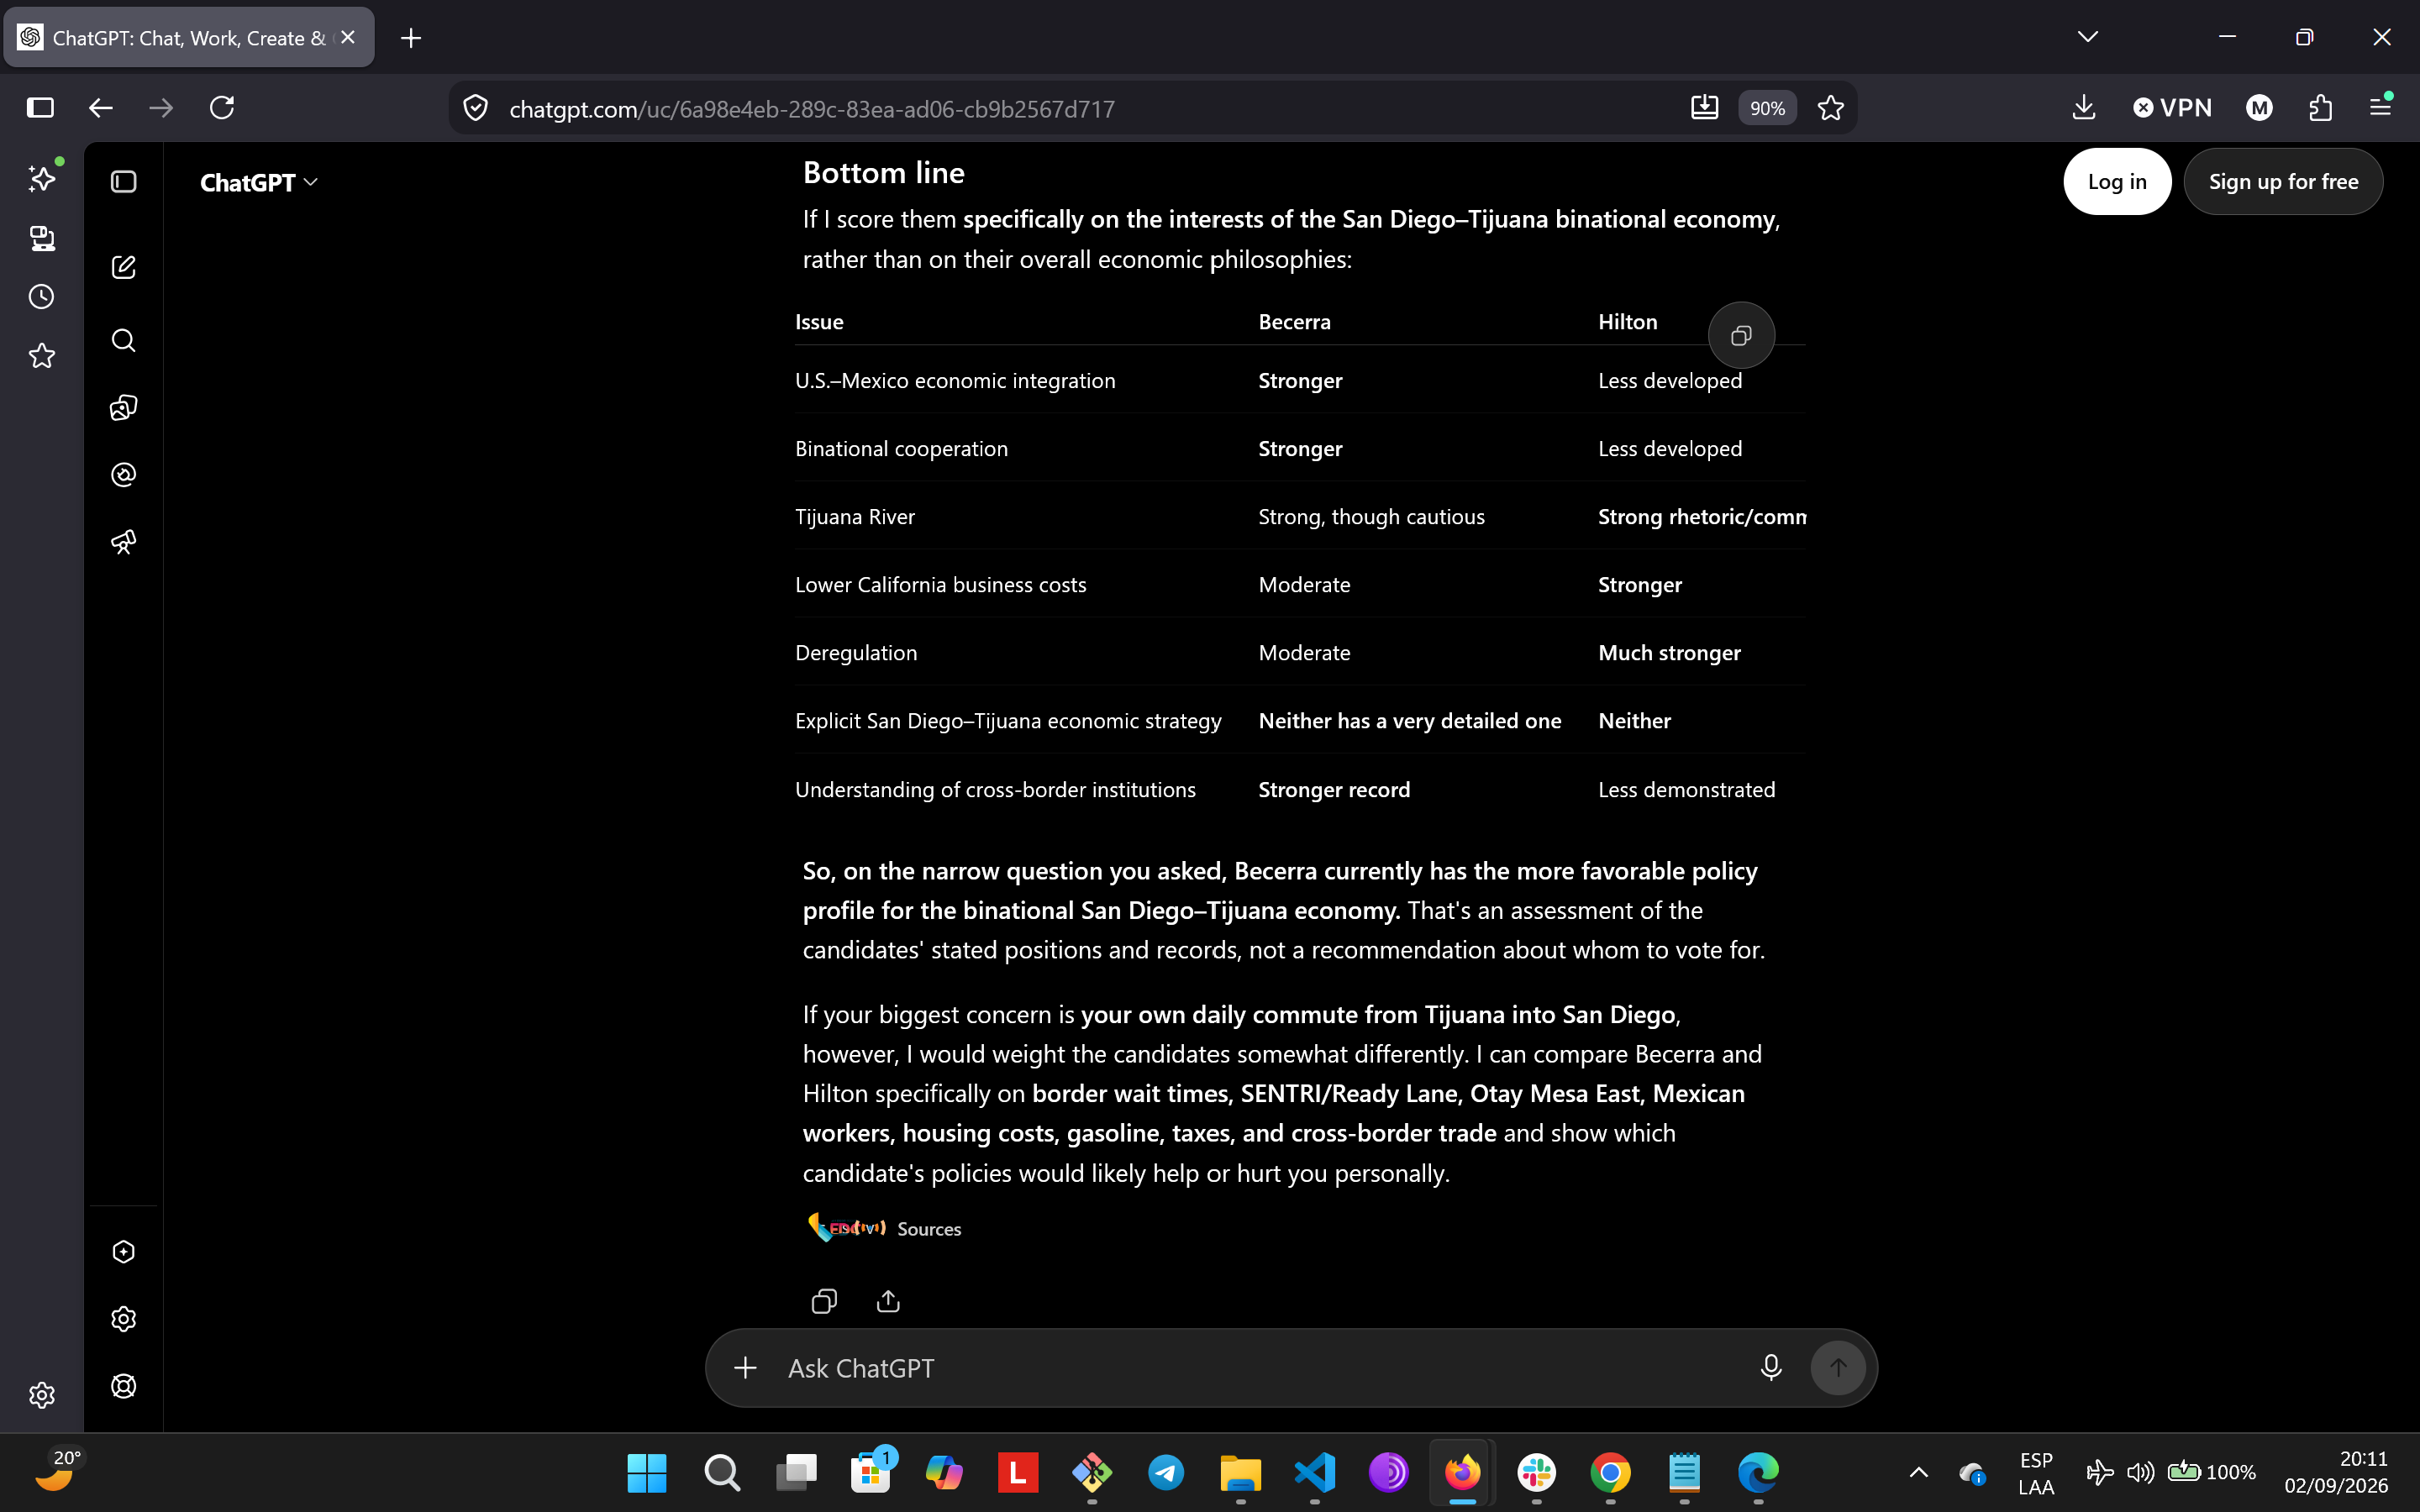This screenshot has width=2420, height=1512.
Task: Close the ChatGPT browser tab
Action: pos(348,38)
